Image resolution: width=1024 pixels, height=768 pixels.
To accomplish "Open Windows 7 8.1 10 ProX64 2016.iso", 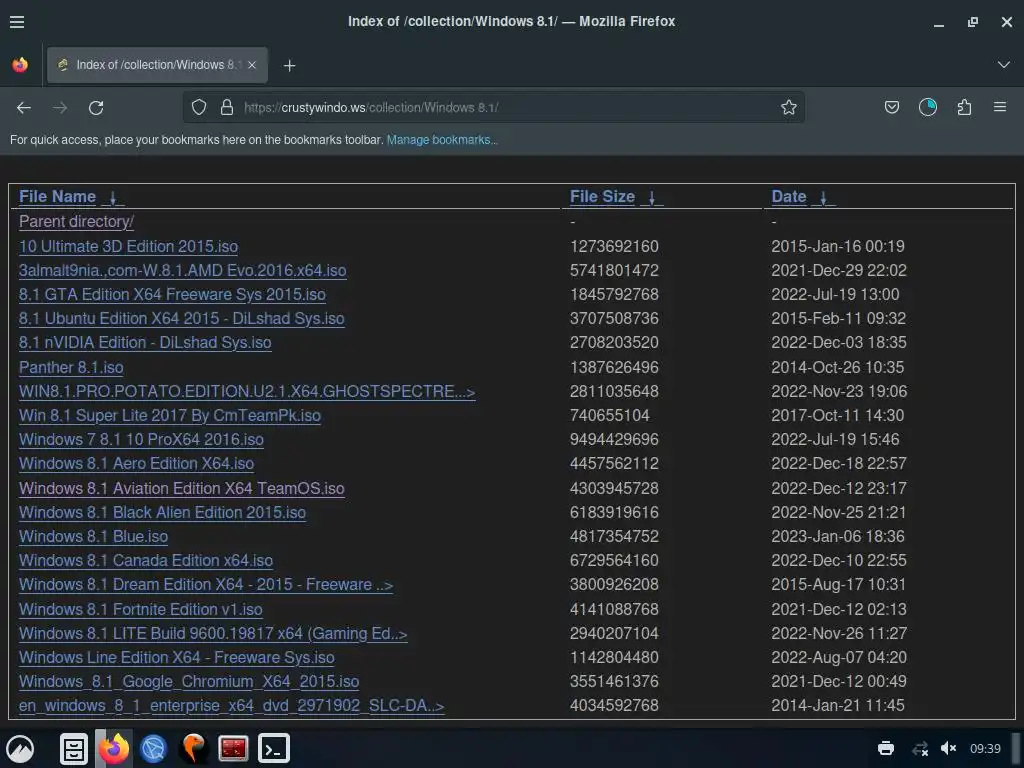I will pyautogui.click(x=142, y=440).
